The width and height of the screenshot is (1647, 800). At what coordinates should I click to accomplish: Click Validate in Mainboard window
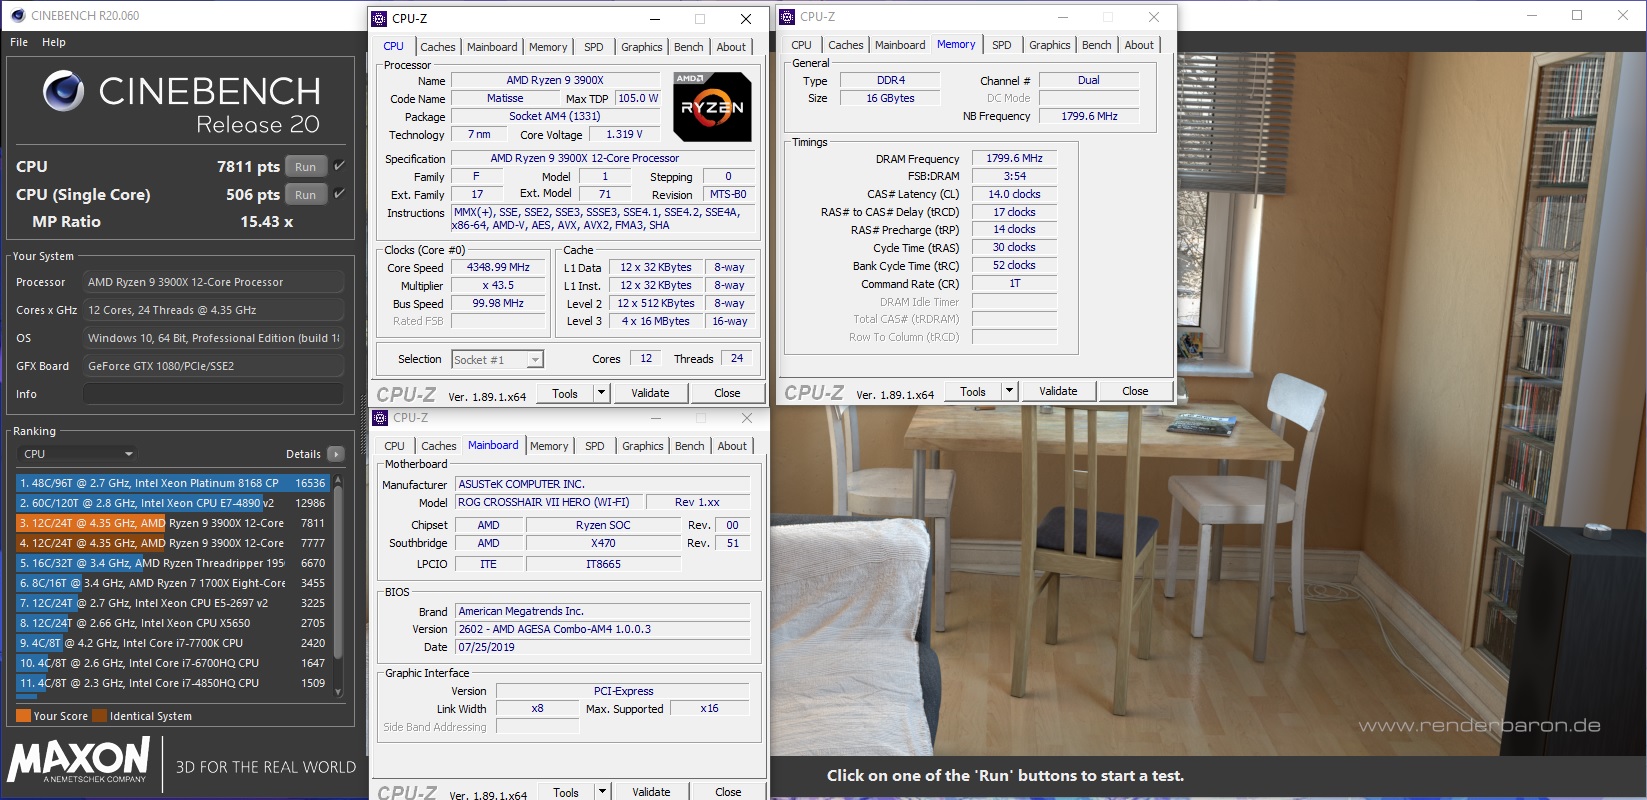click(x=651, y=792)
